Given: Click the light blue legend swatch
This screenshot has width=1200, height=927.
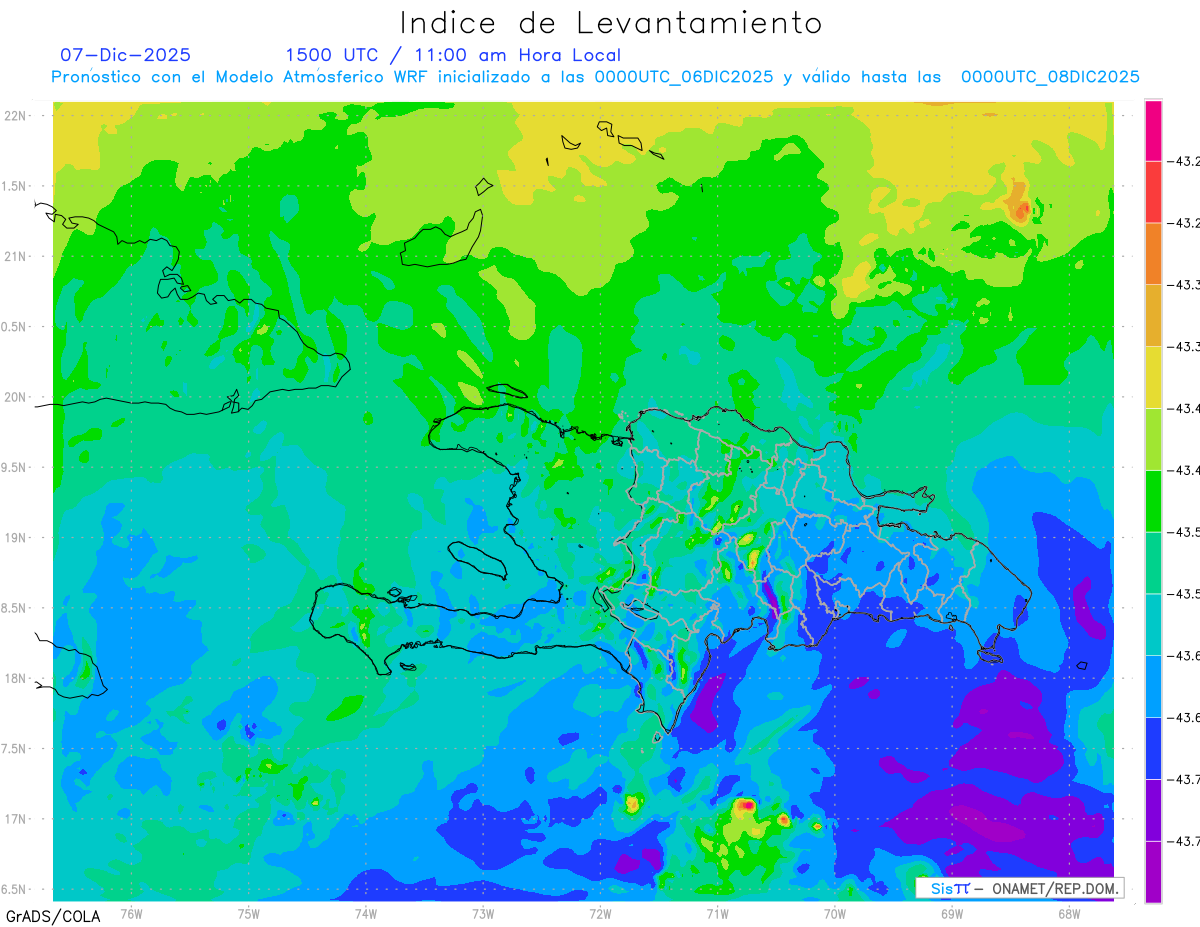Looking at the screenshot, I should [x=1153, y=686].
